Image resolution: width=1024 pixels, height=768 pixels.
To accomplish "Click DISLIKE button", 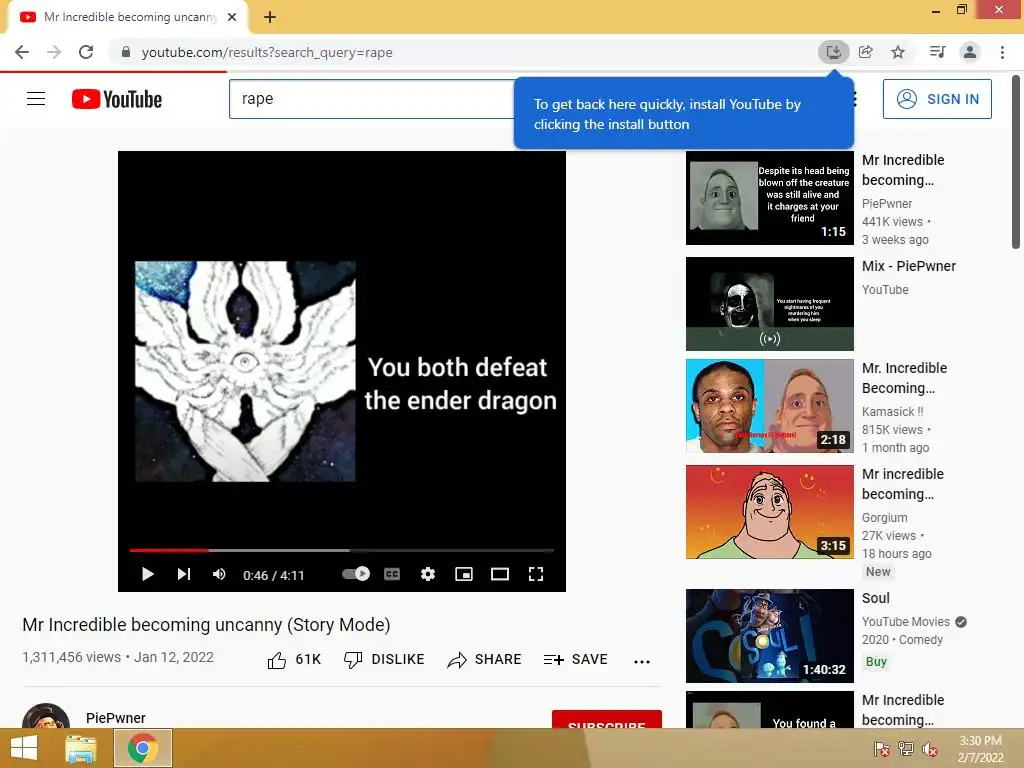I will click(385, 660).
